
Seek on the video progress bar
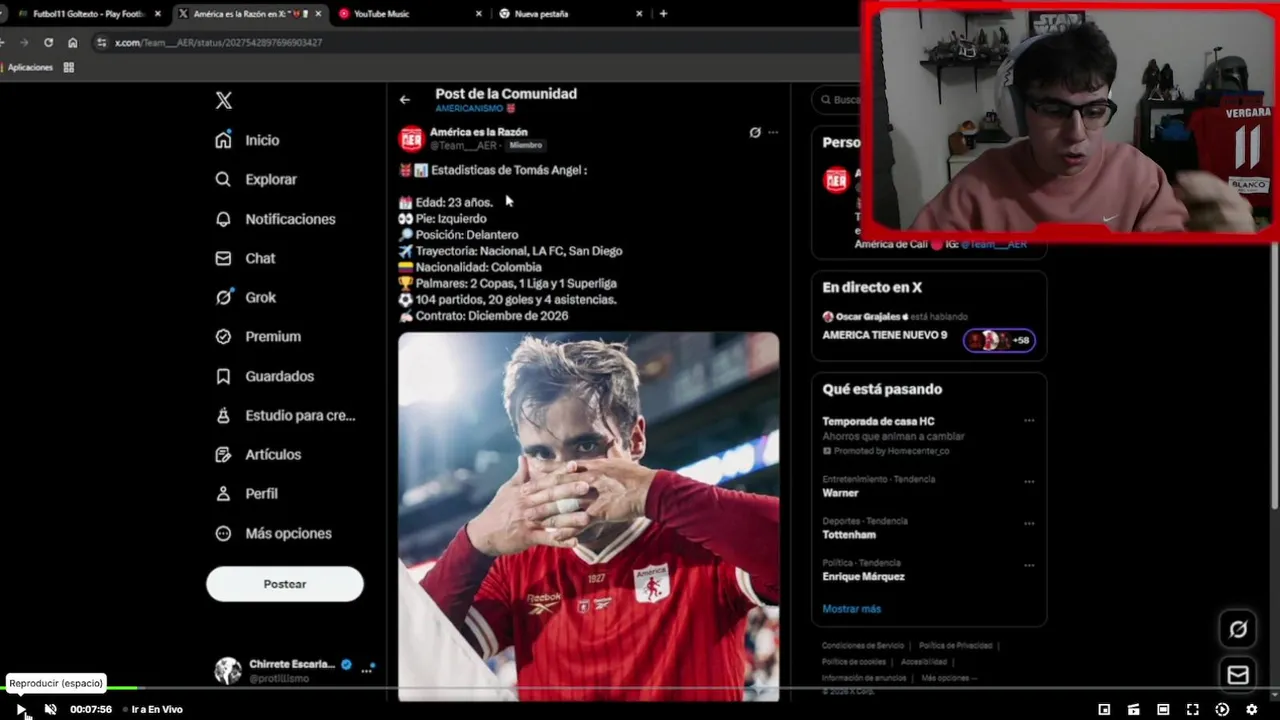pyautogui.click(x=640, y=688)
